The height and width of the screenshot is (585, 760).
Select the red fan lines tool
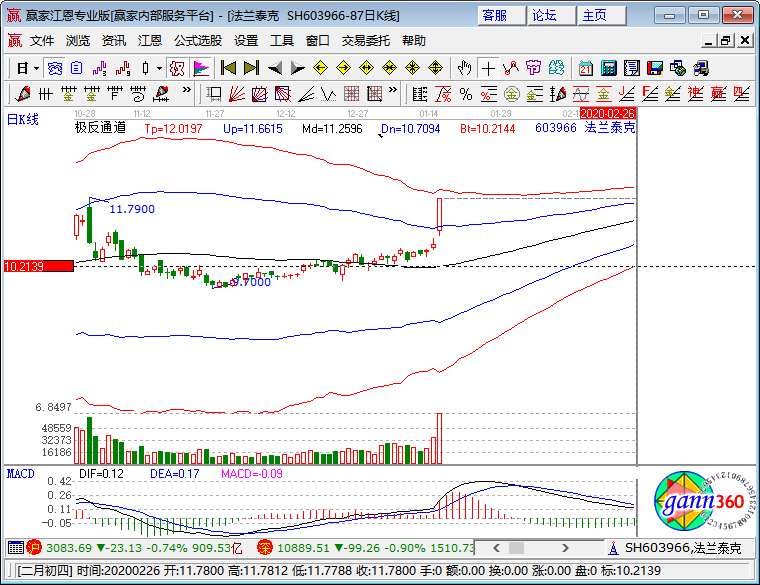[x=237, y=94]
